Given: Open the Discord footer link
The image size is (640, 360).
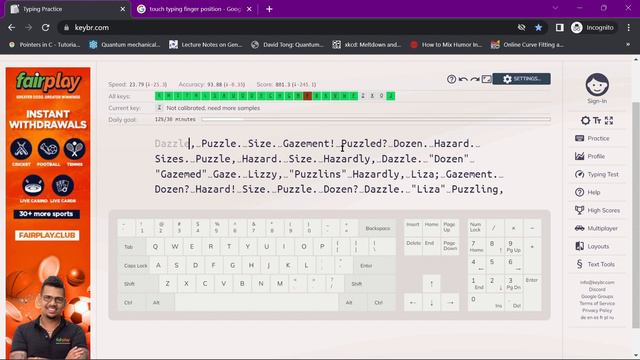Looking at the screenshot, I should [597, 289].
